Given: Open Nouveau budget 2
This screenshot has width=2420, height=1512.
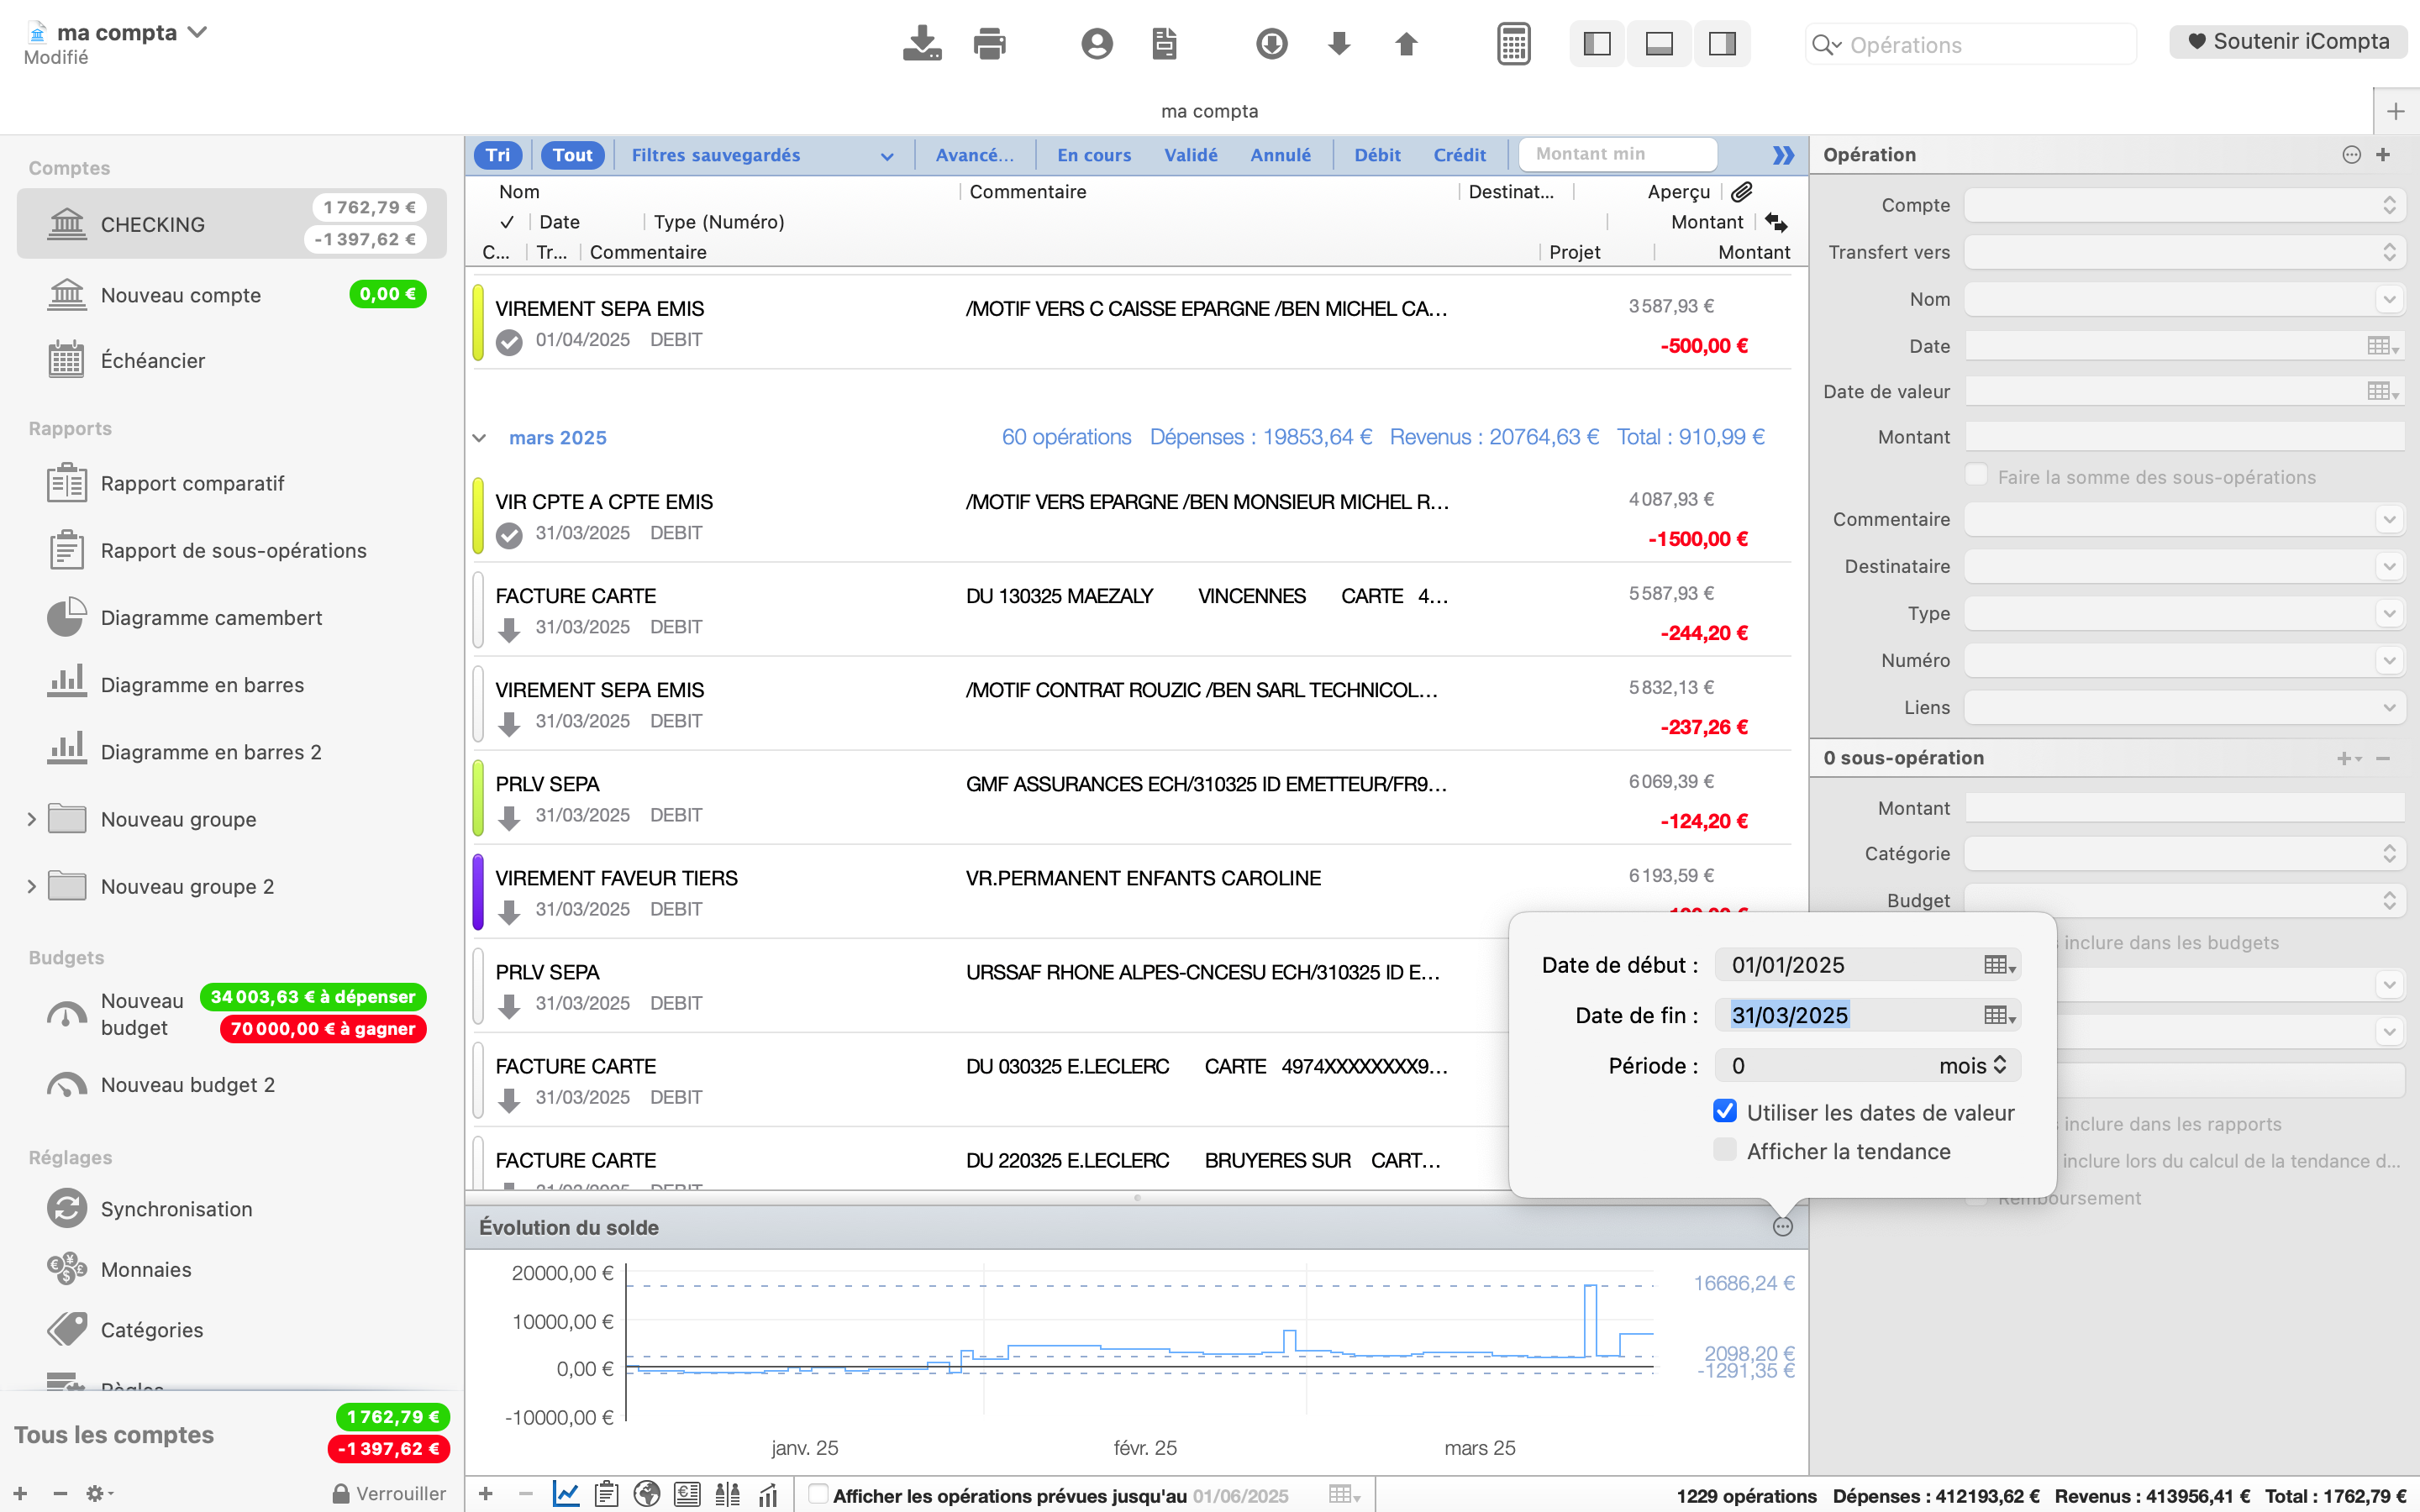Looking at the screenshot, I should [231, 1084].
